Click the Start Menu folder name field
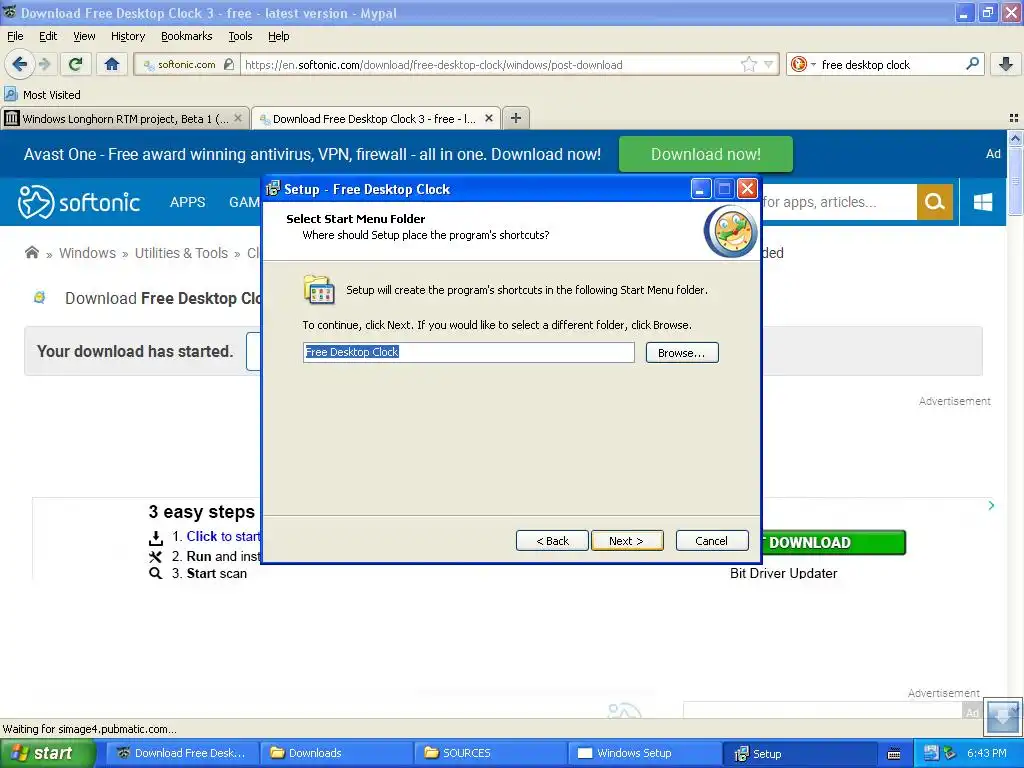Viewport: 1024px width, 768px height. pos(468,352)
